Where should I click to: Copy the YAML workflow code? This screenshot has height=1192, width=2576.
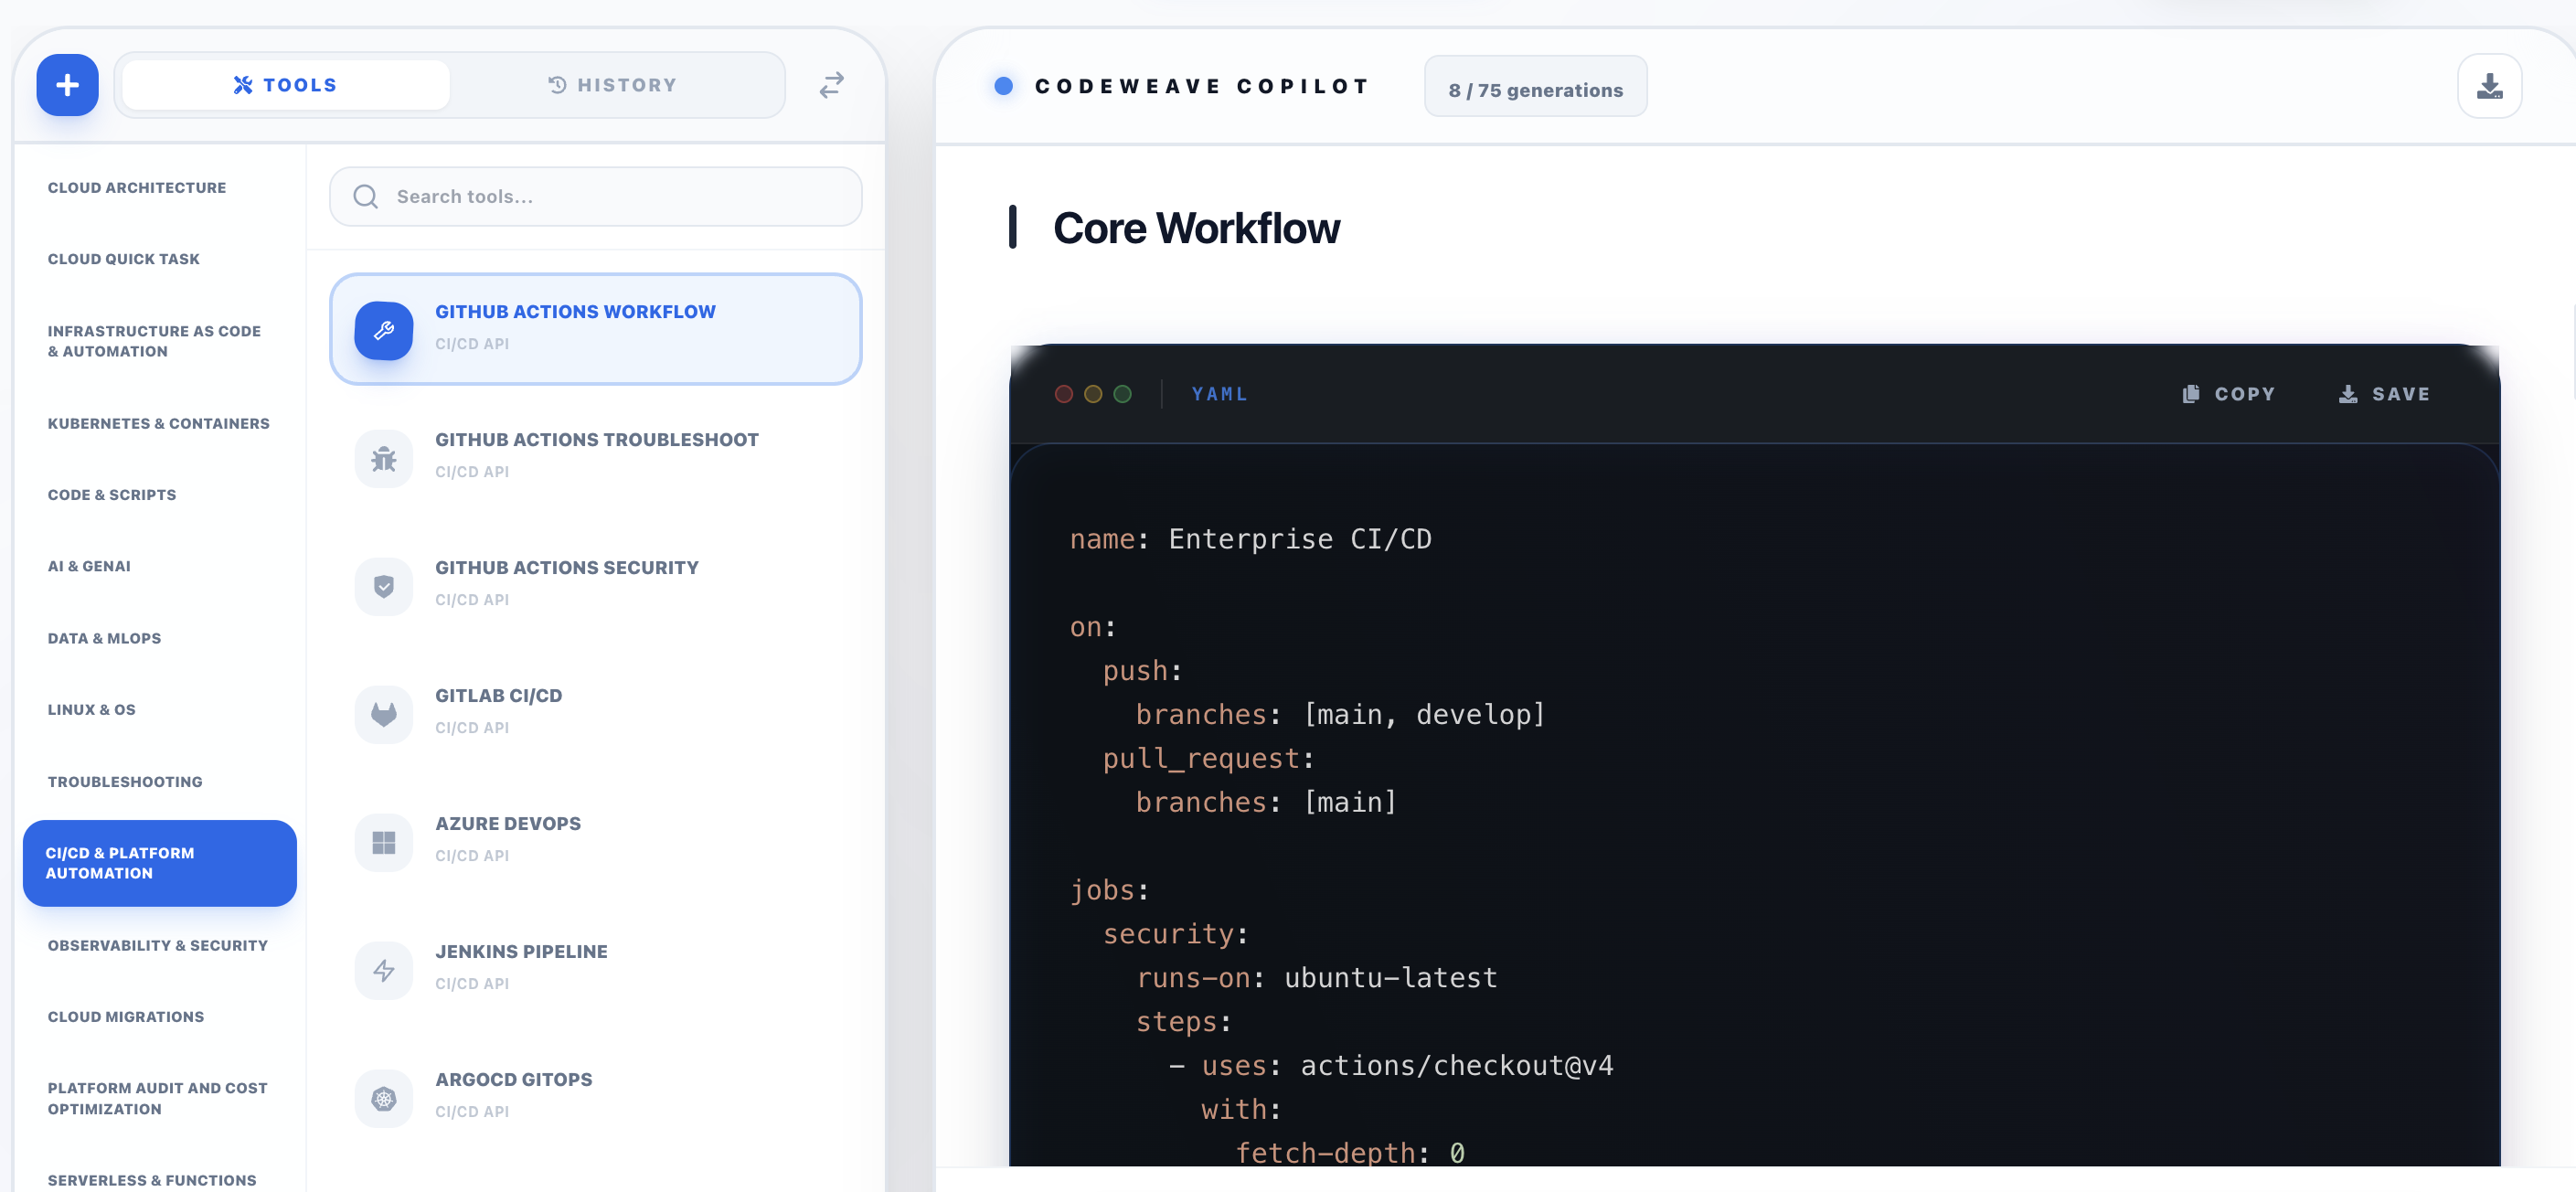tap(2228, 393)
